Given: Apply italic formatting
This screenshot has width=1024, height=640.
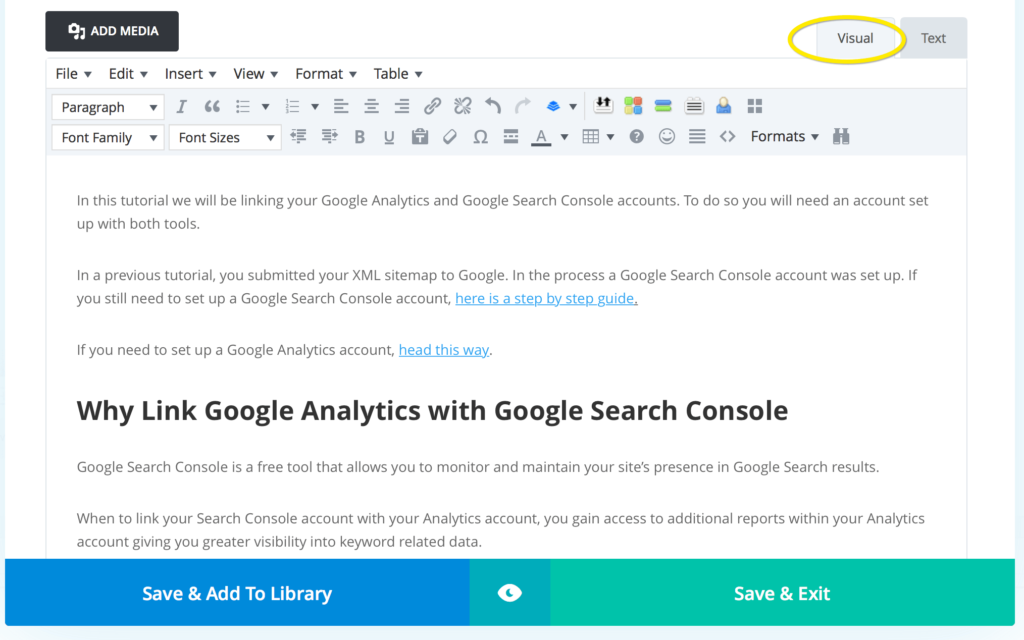Looking at the screenshot, I should coord(182,106).
